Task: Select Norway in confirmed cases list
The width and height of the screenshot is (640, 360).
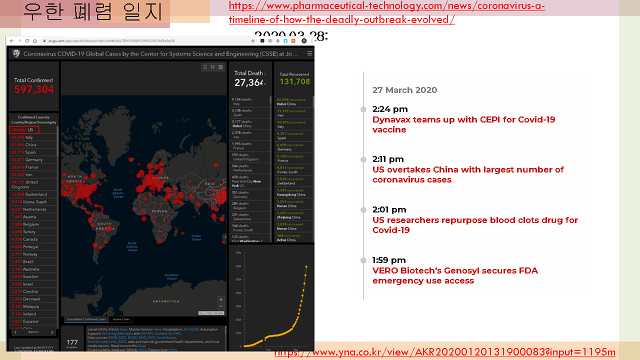Action: point(33,254)
